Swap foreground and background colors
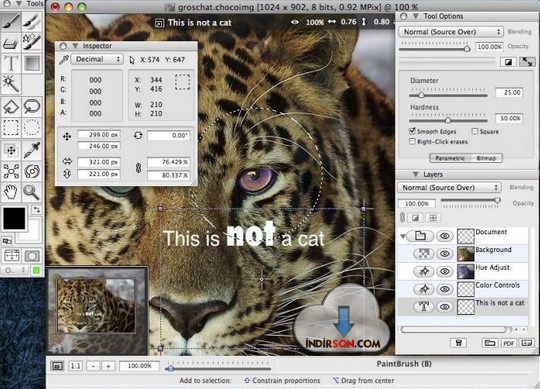 point(37,209)
